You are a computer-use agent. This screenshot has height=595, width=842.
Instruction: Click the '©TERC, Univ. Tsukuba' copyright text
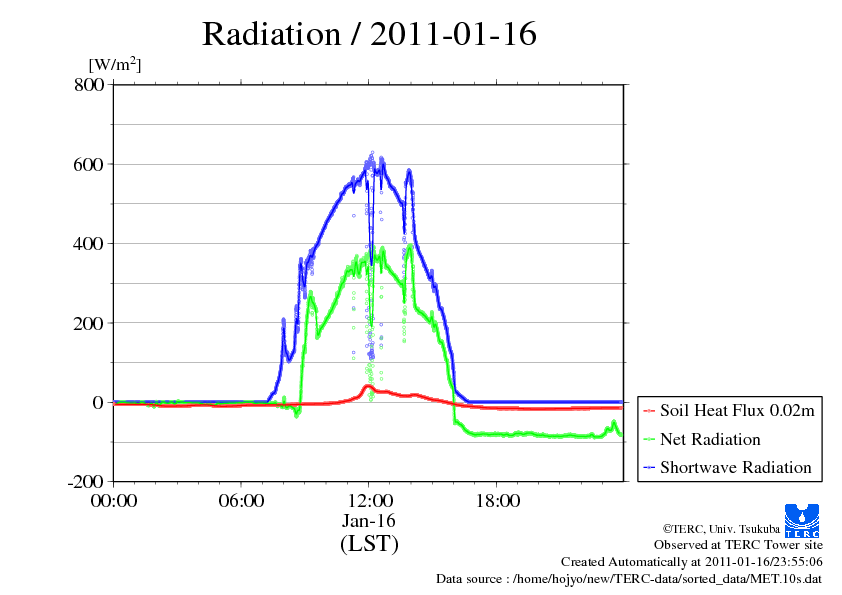(721, 529)
